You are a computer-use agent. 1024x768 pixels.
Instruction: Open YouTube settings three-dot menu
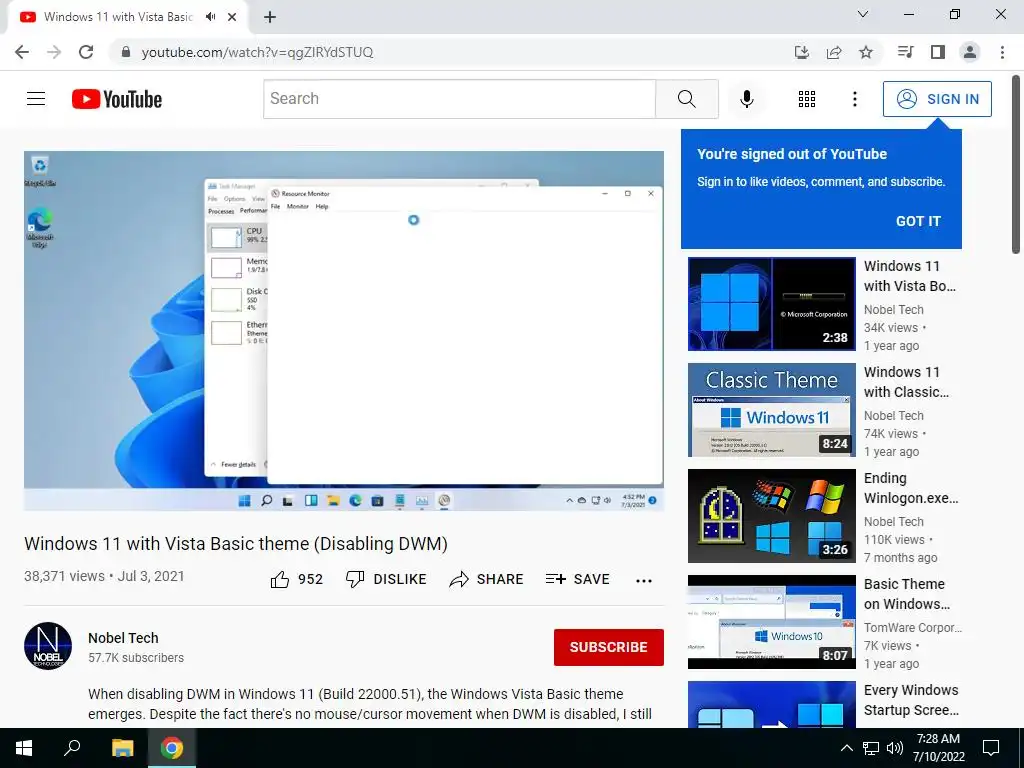[x=854, y=99]
